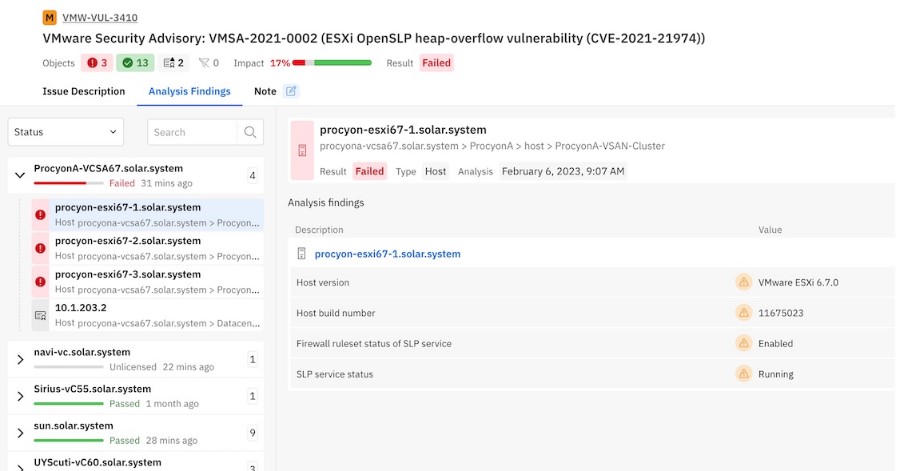The height and width of the screenshot is (471, 900).
Task: Click the red failed objects count 3
Action: click(97, 63)
